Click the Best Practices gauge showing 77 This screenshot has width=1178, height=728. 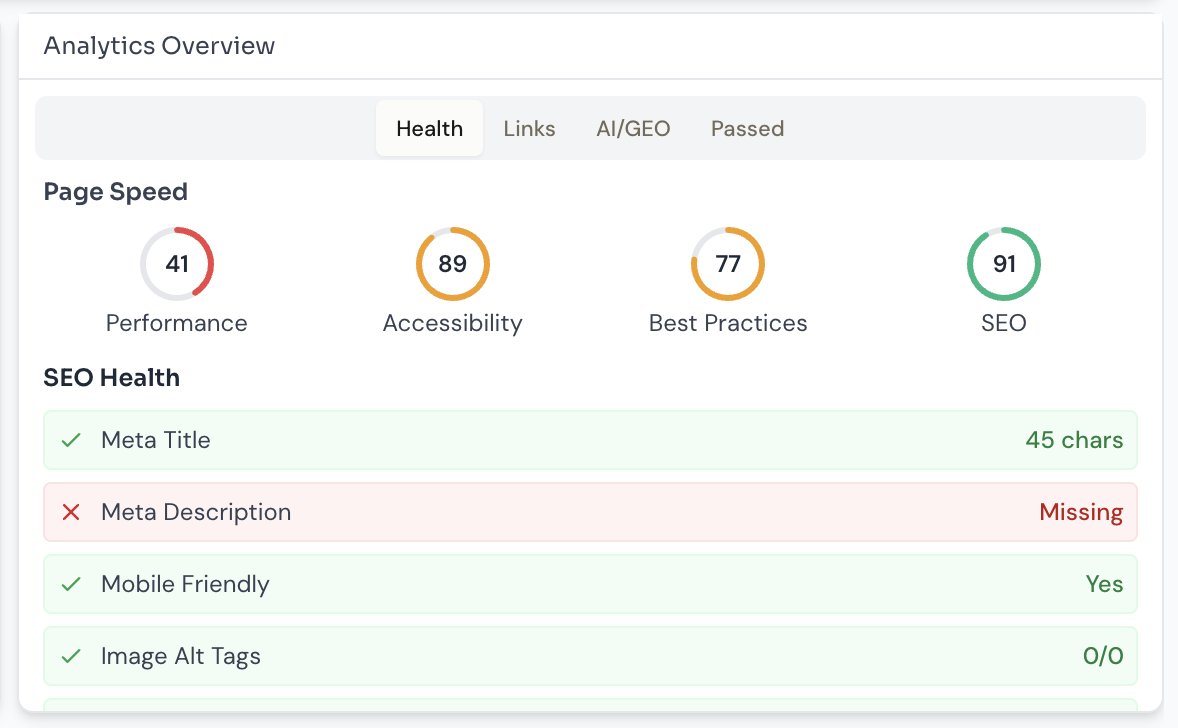(728, 264)
